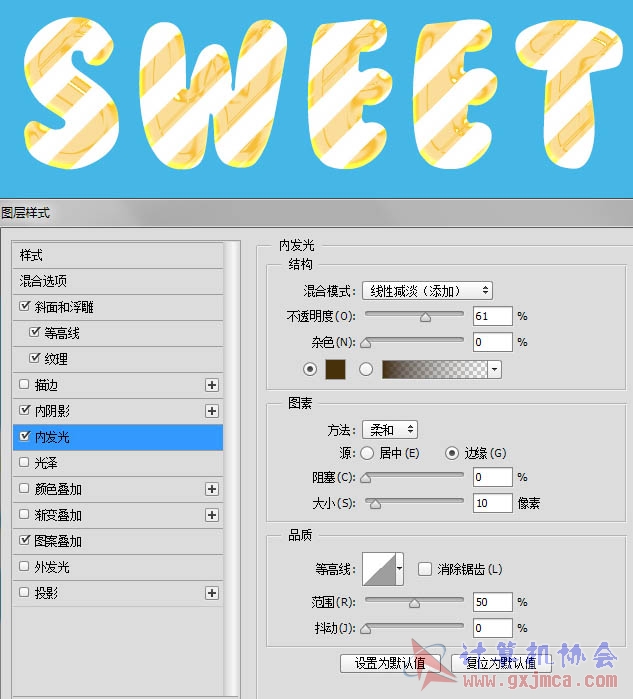Click the 阻塞 value field
The height and width of the screenshot is (699, 633).
click(x=493, y=477)
